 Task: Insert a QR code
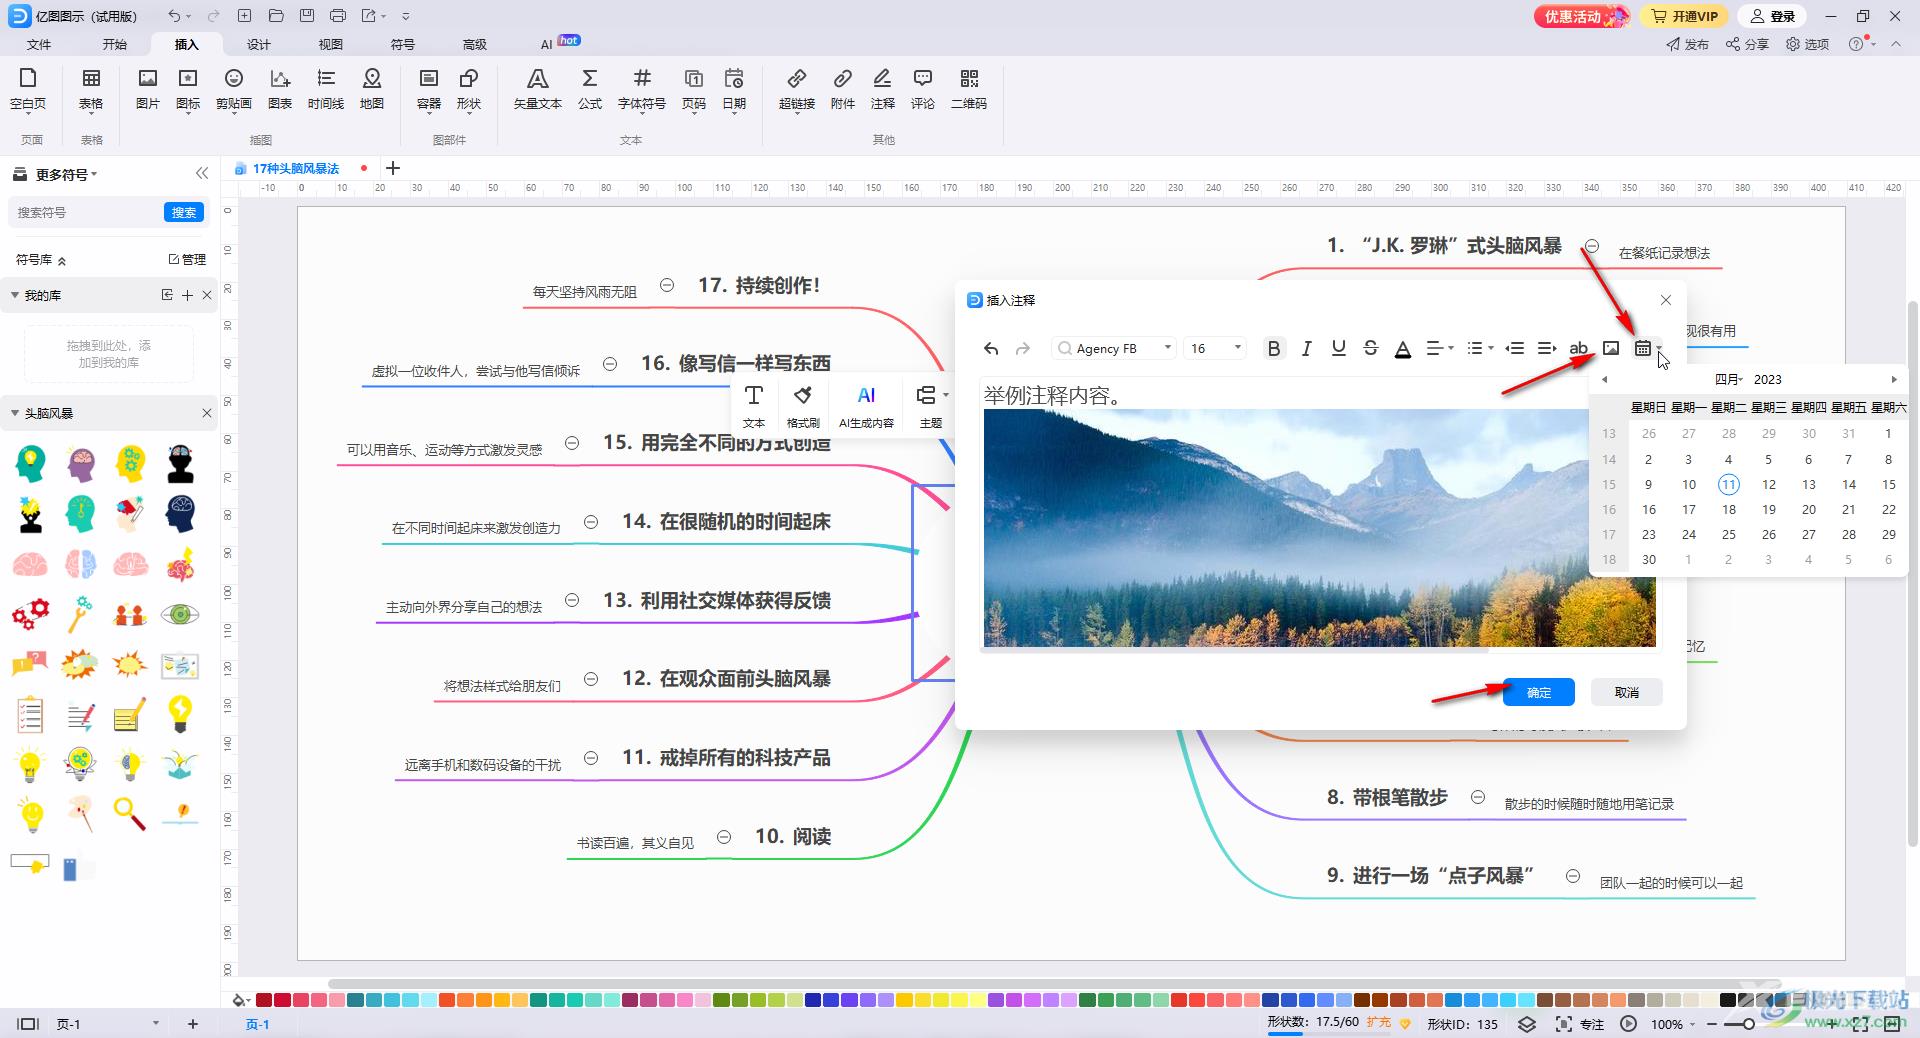[x=969, y=88]
